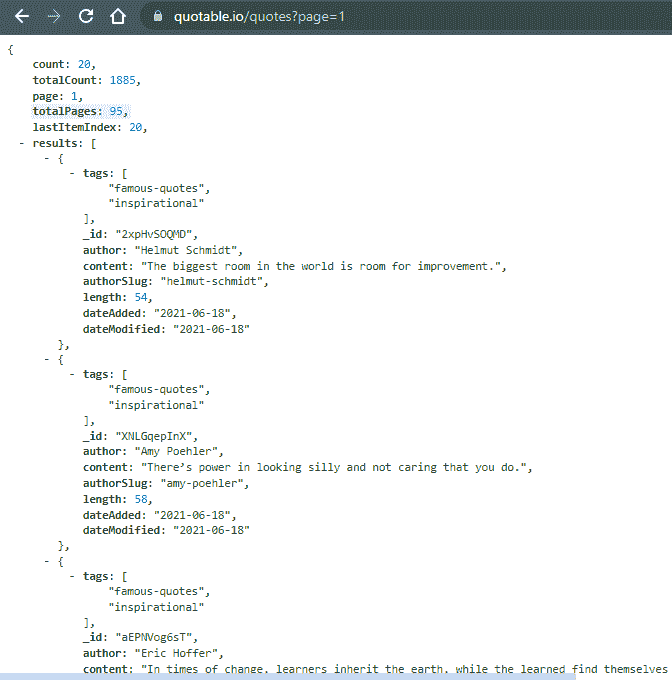672x680 pixels.
Task: Select the highlighted totalPages value 95
Action: pyautogui.click(x=116, y=111)
